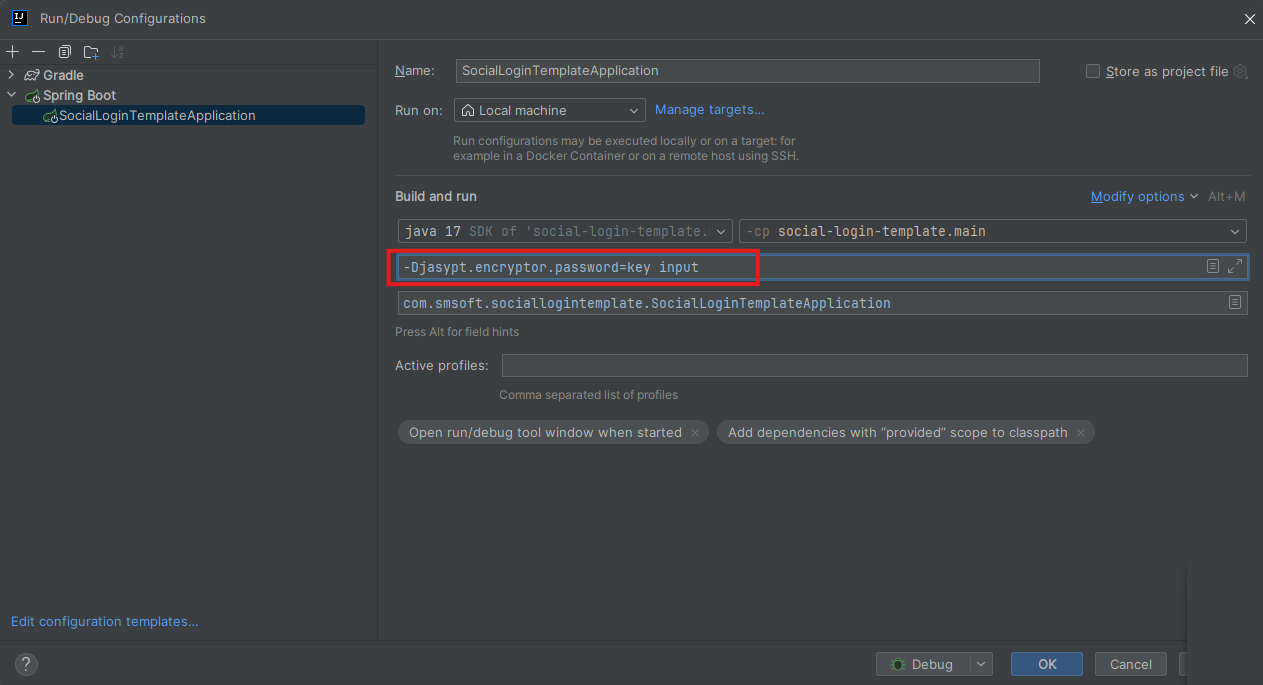Open the Store as project file gear settings

pos(1241,71)
